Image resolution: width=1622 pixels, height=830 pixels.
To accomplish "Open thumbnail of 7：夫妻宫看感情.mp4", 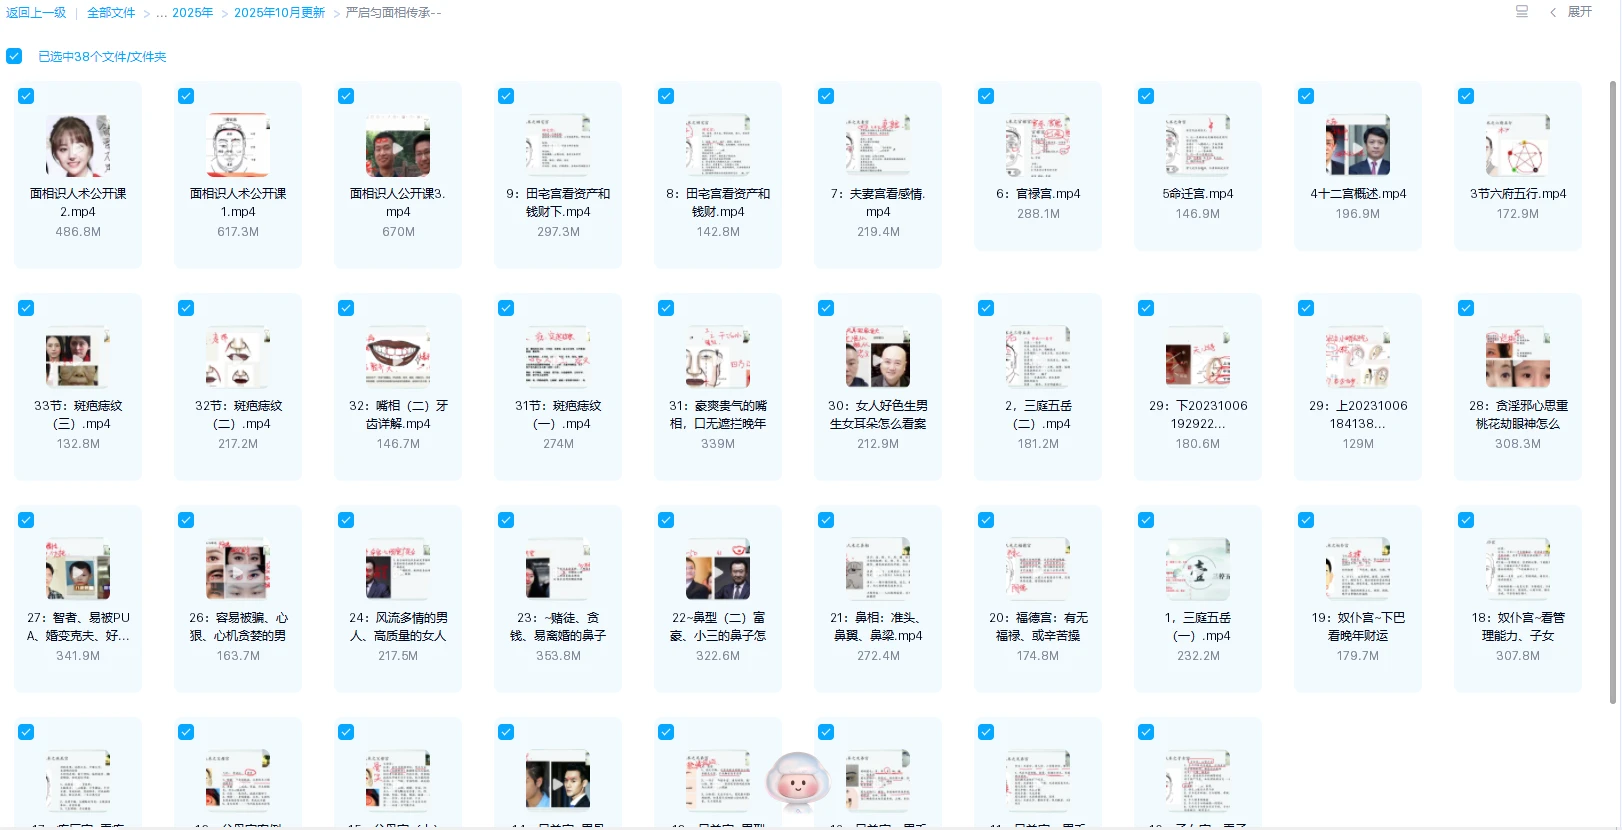I will point(878,146).
